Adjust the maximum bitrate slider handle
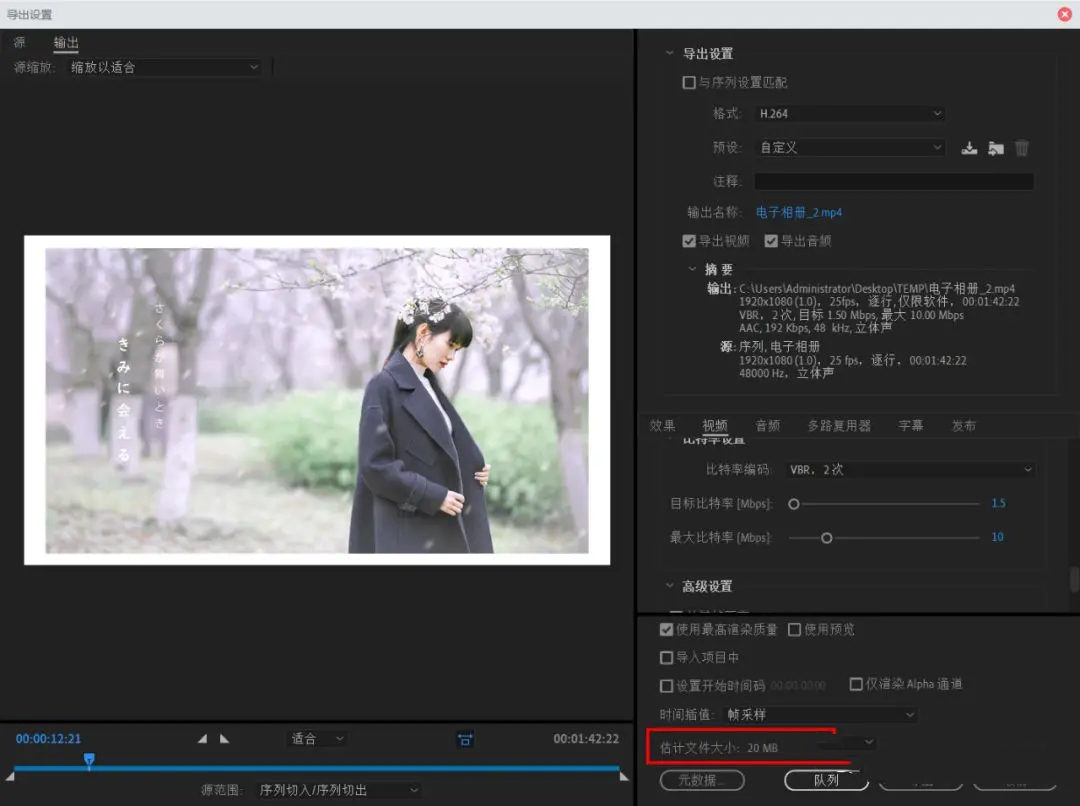Screen dimensions: 1080x806 [x=827, y=538]
